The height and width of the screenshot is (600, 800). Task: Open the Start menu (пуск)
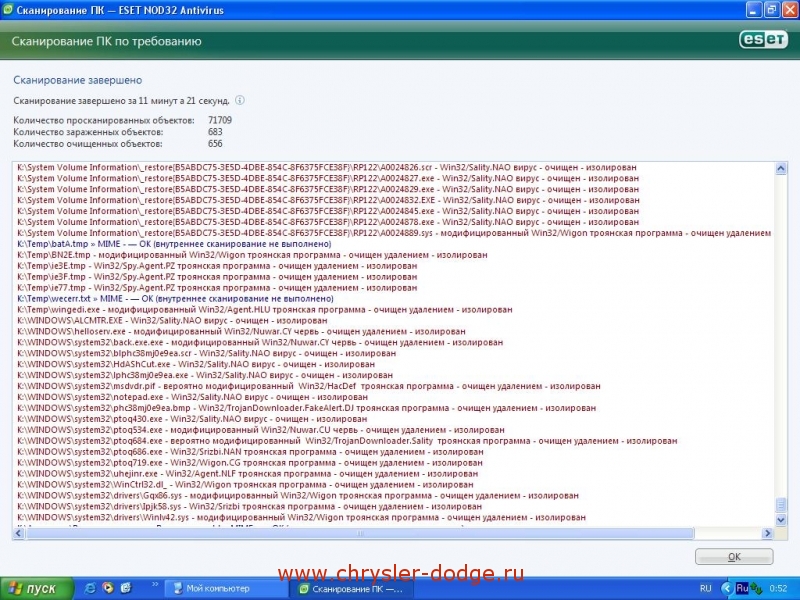coord(37,588)
